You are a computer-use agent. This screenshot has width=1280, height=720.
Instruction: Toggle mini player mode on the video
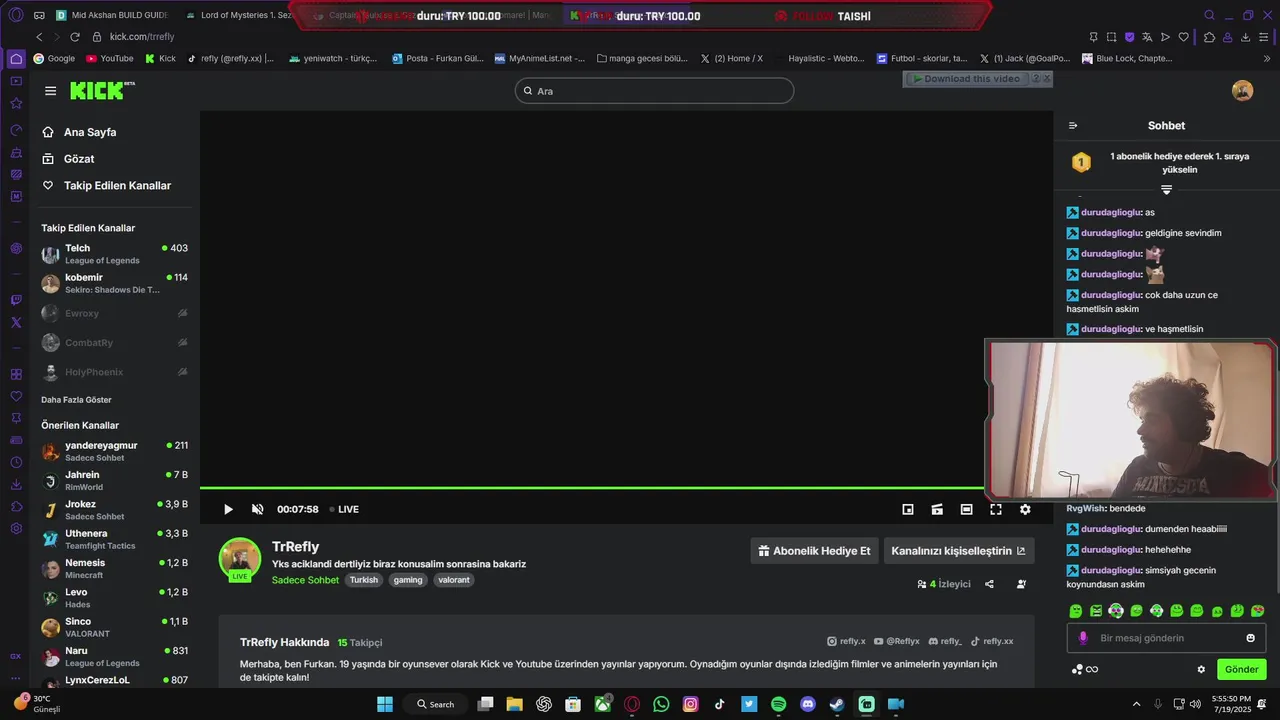(908, 509)
